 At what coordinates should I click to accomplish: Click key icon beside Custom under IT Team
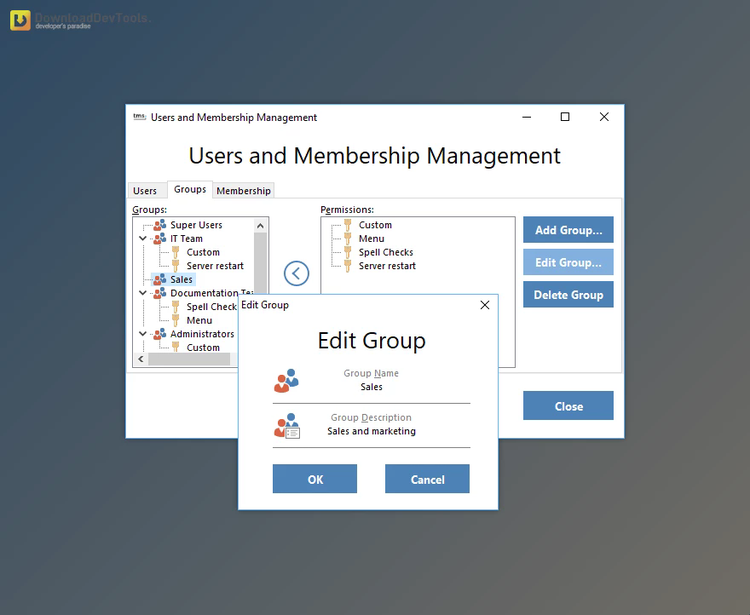tap(176, 252)
